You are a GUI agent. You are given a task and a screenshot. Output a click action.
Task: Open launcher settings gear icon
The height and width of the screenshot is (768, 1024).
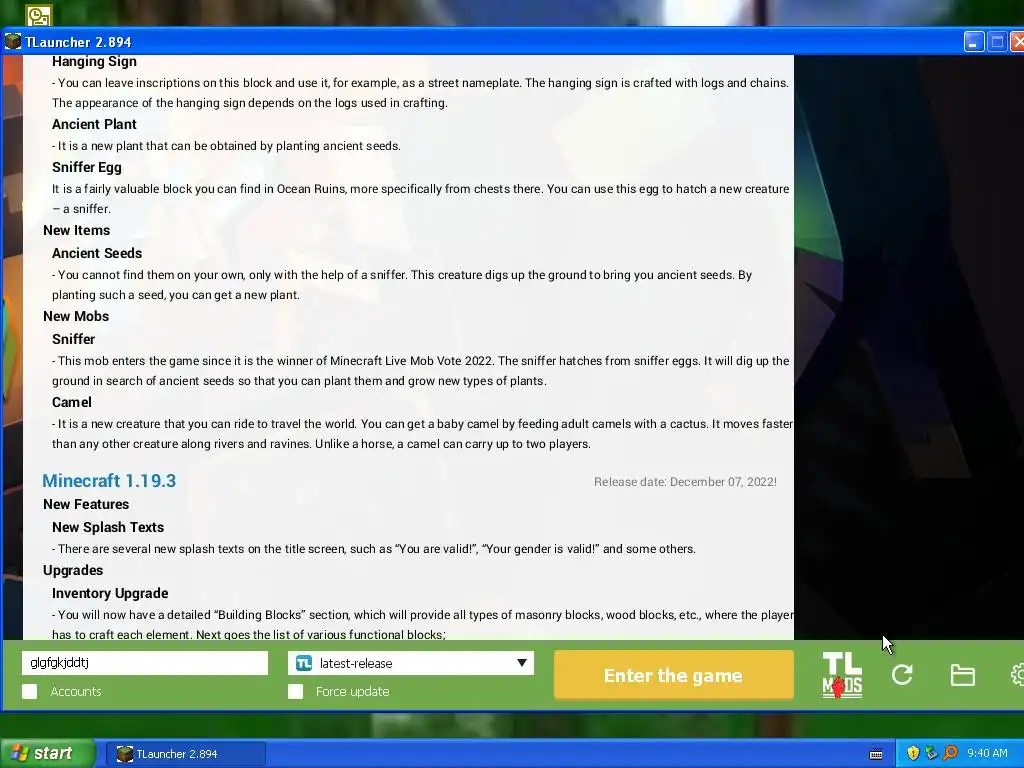1017,675
